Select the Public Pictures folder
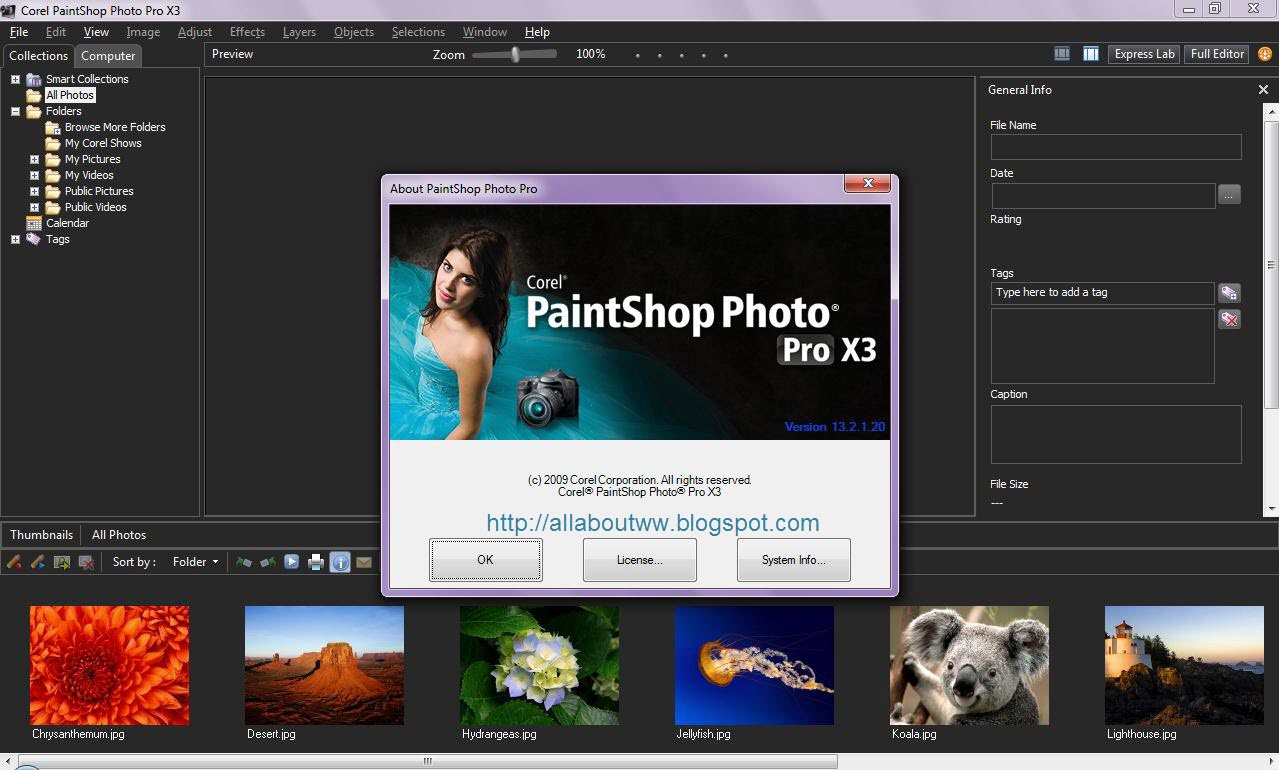 click(x=99, y=191)
